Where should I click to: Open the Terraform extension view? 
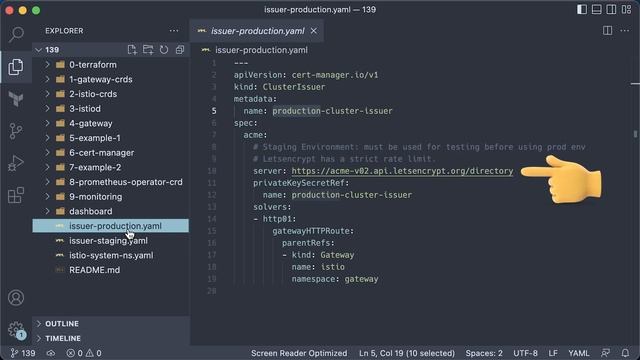pos(16,99)
